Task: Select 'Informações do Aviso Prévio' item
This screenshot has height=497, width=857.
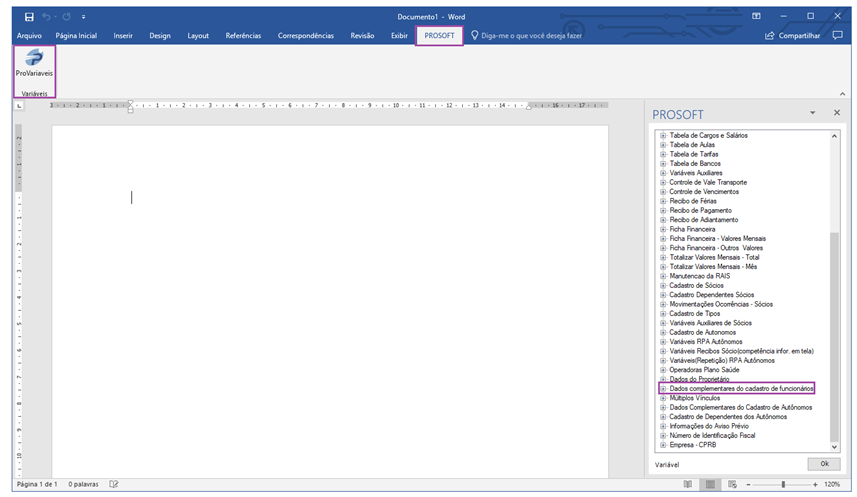Action: click(x=709, y=426)
